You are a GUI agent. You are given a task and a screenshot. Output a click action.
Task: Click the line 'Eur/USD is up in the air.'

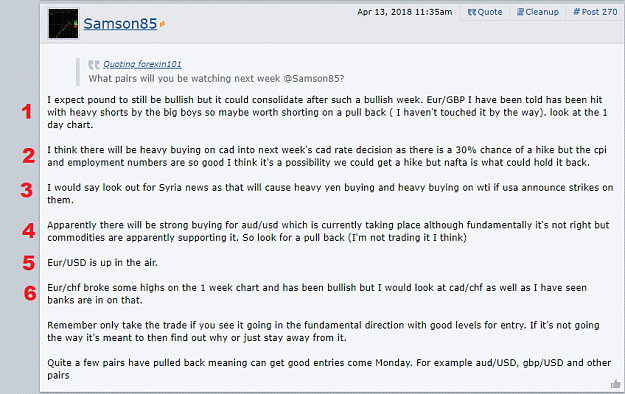102,262
